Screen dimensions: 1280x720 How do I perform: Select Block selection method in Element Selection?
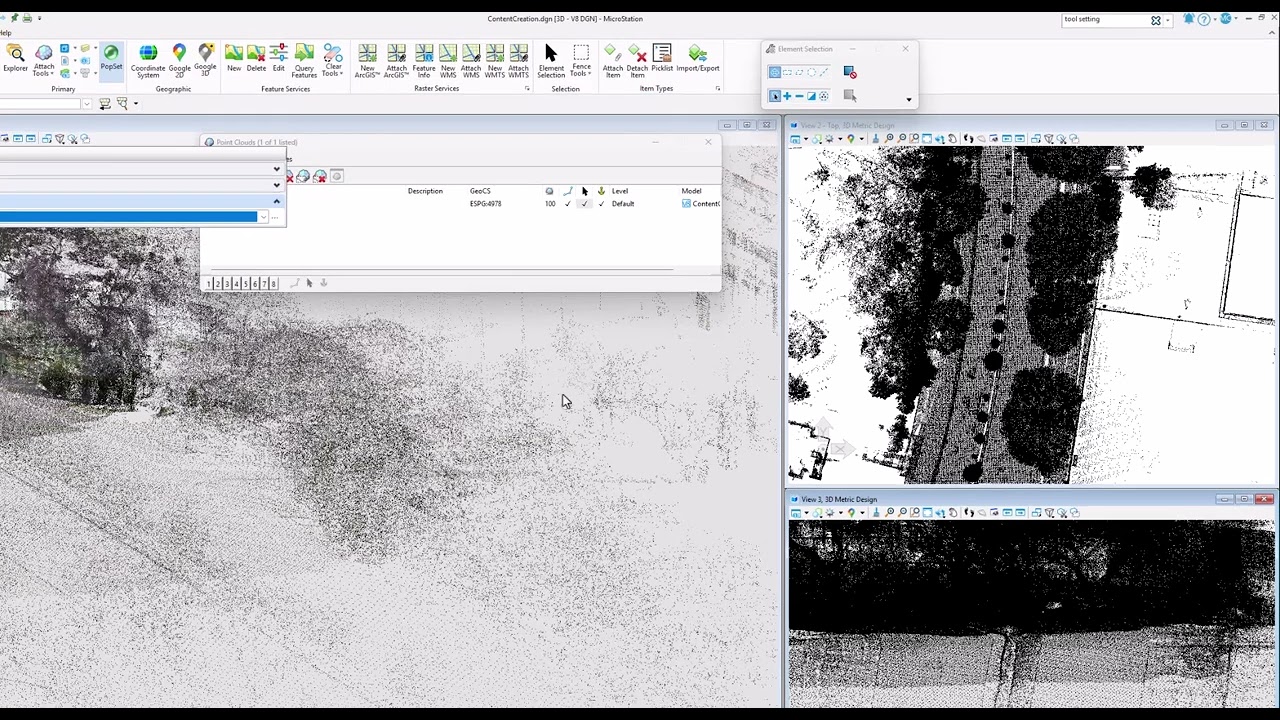787,72
